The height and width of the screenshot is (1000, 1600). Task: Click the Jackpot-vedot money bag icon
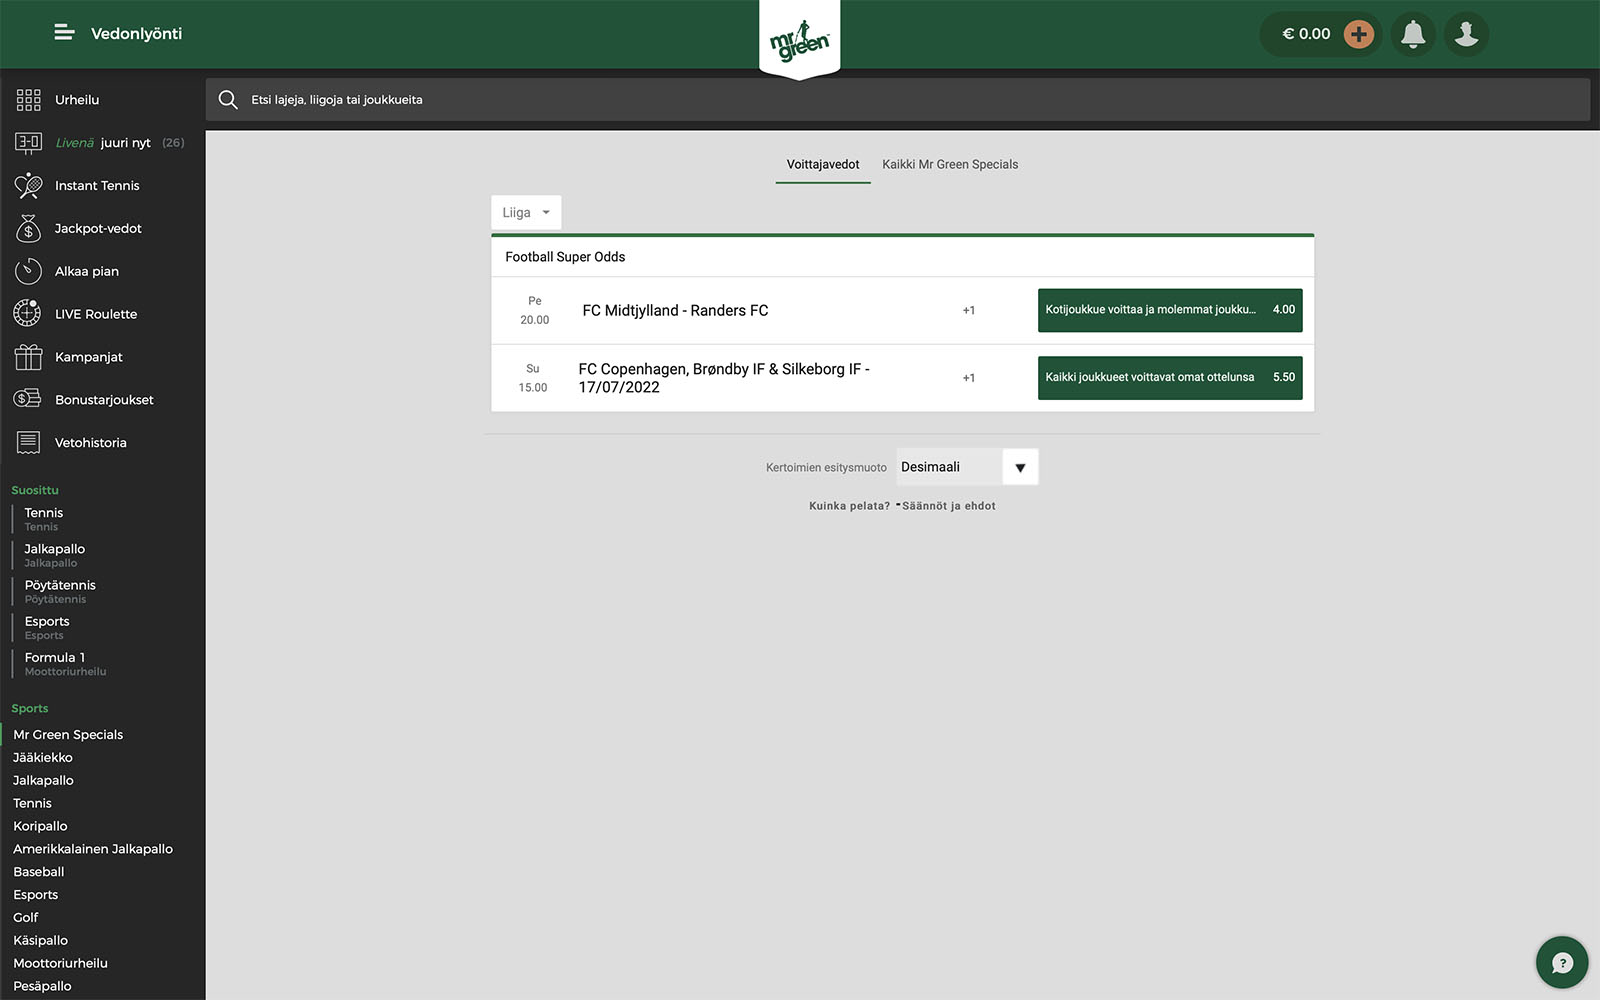coord(28,229)
